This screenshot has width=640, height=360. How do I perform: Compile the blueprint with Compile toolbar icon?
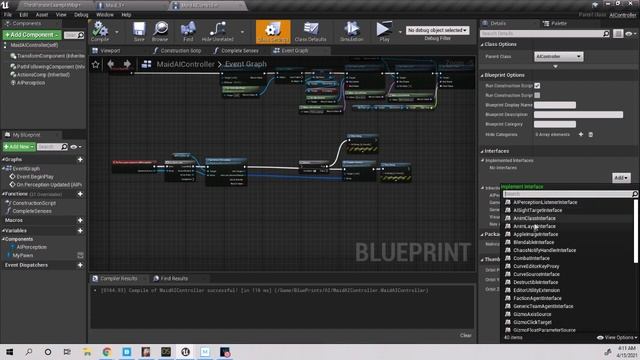click(x=100, y=31)
